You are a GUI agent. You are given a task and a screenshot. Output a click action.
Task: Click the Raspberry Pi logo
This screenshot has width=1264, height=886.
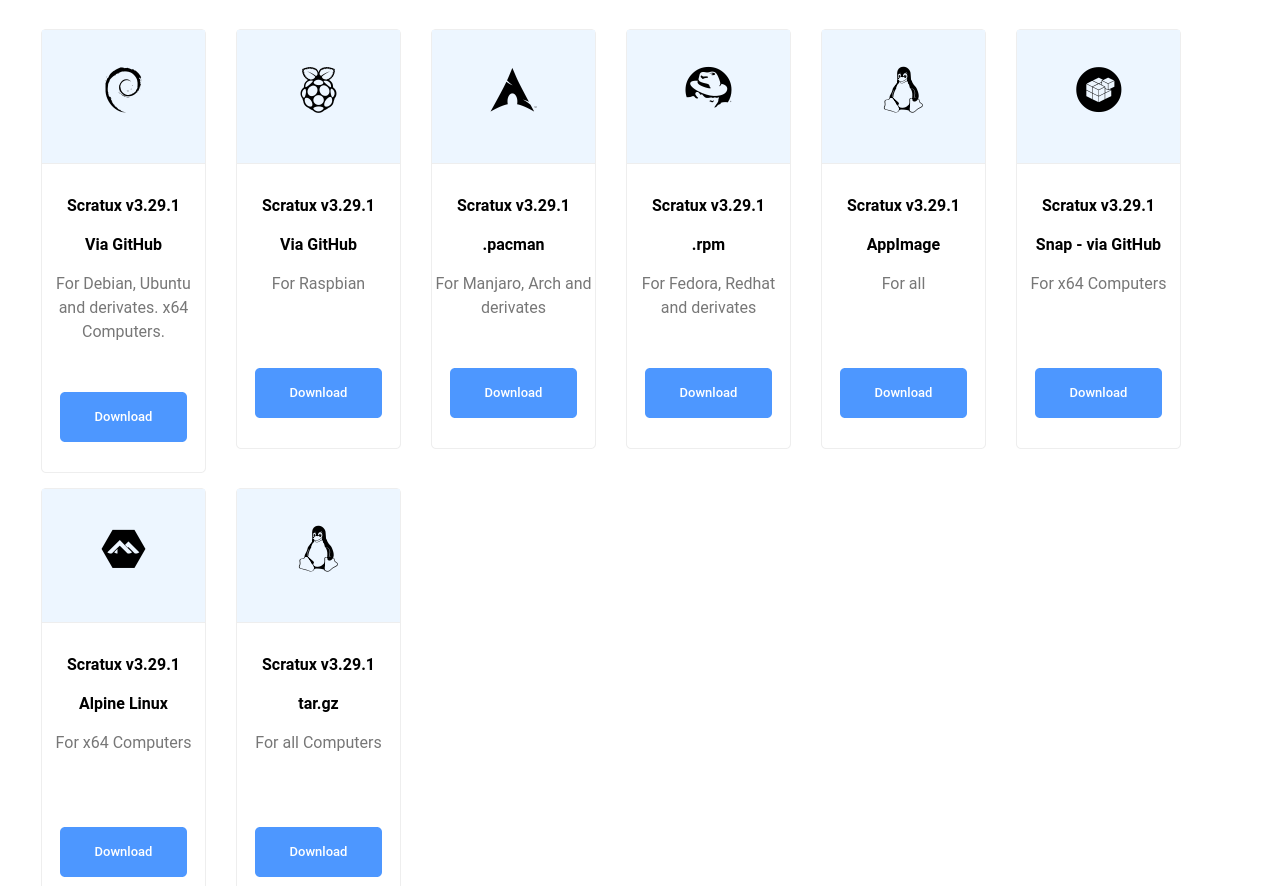click(318, 90)
